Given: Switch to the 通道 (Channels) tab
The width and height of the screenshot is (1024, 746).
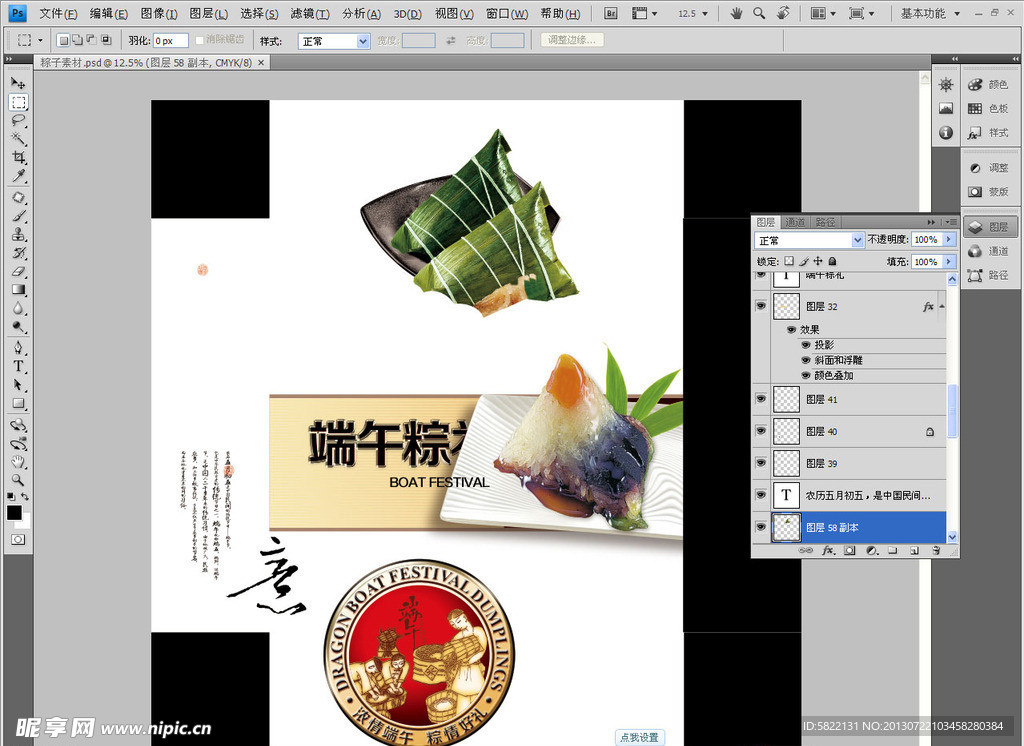Looking at the screenshot, I should pyautogui.click(x=795, y=222).
